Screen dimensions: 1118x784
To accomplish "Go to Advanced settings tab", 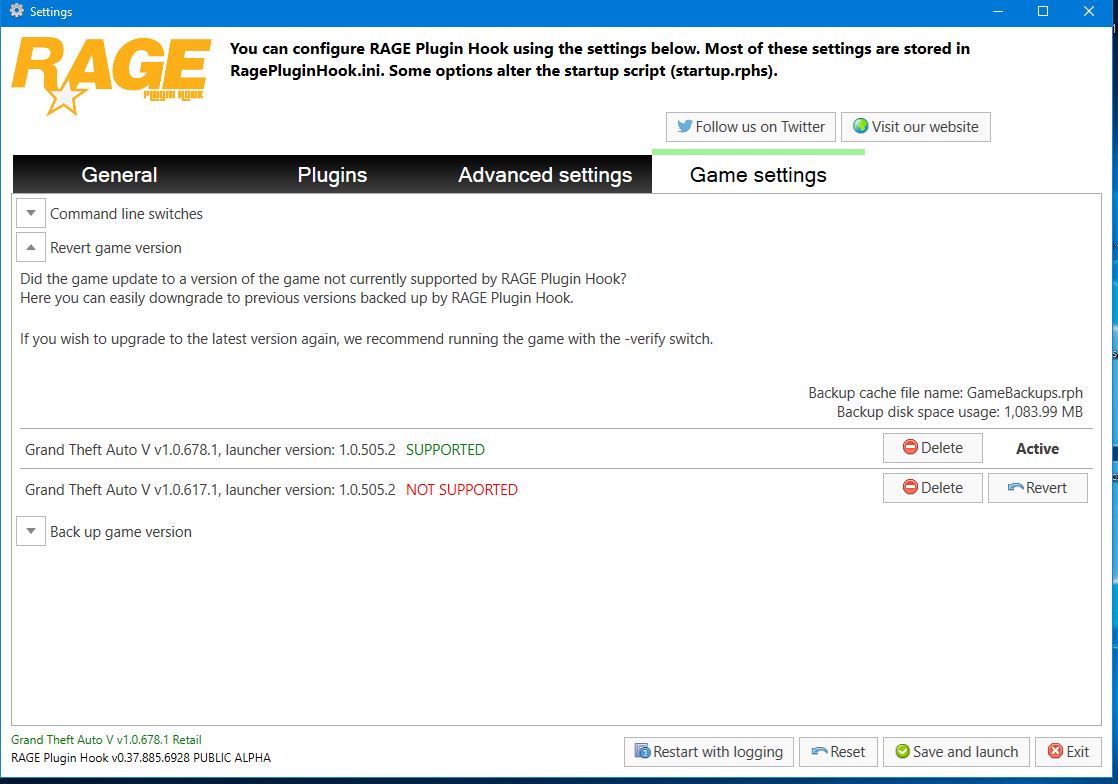I will (x=545, y=175).
